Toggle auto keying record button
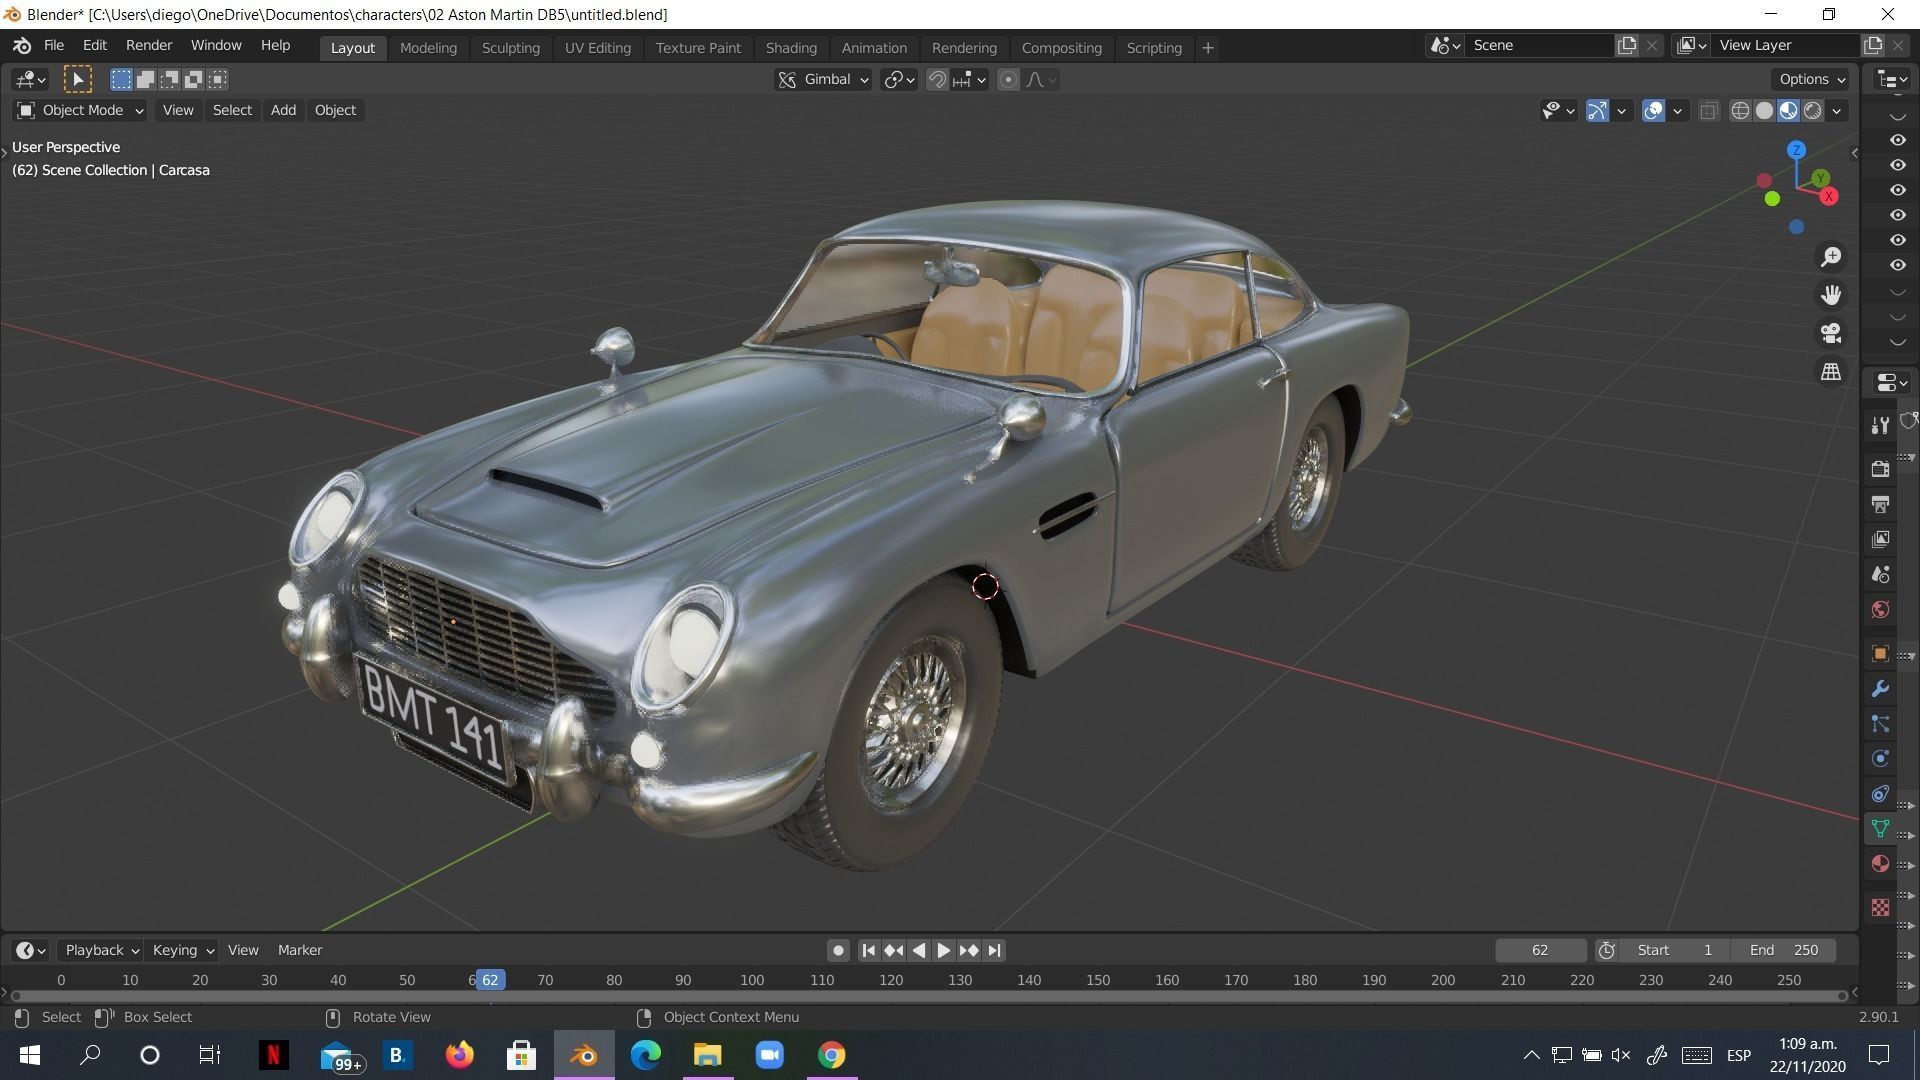 click(x=838, y=950)
